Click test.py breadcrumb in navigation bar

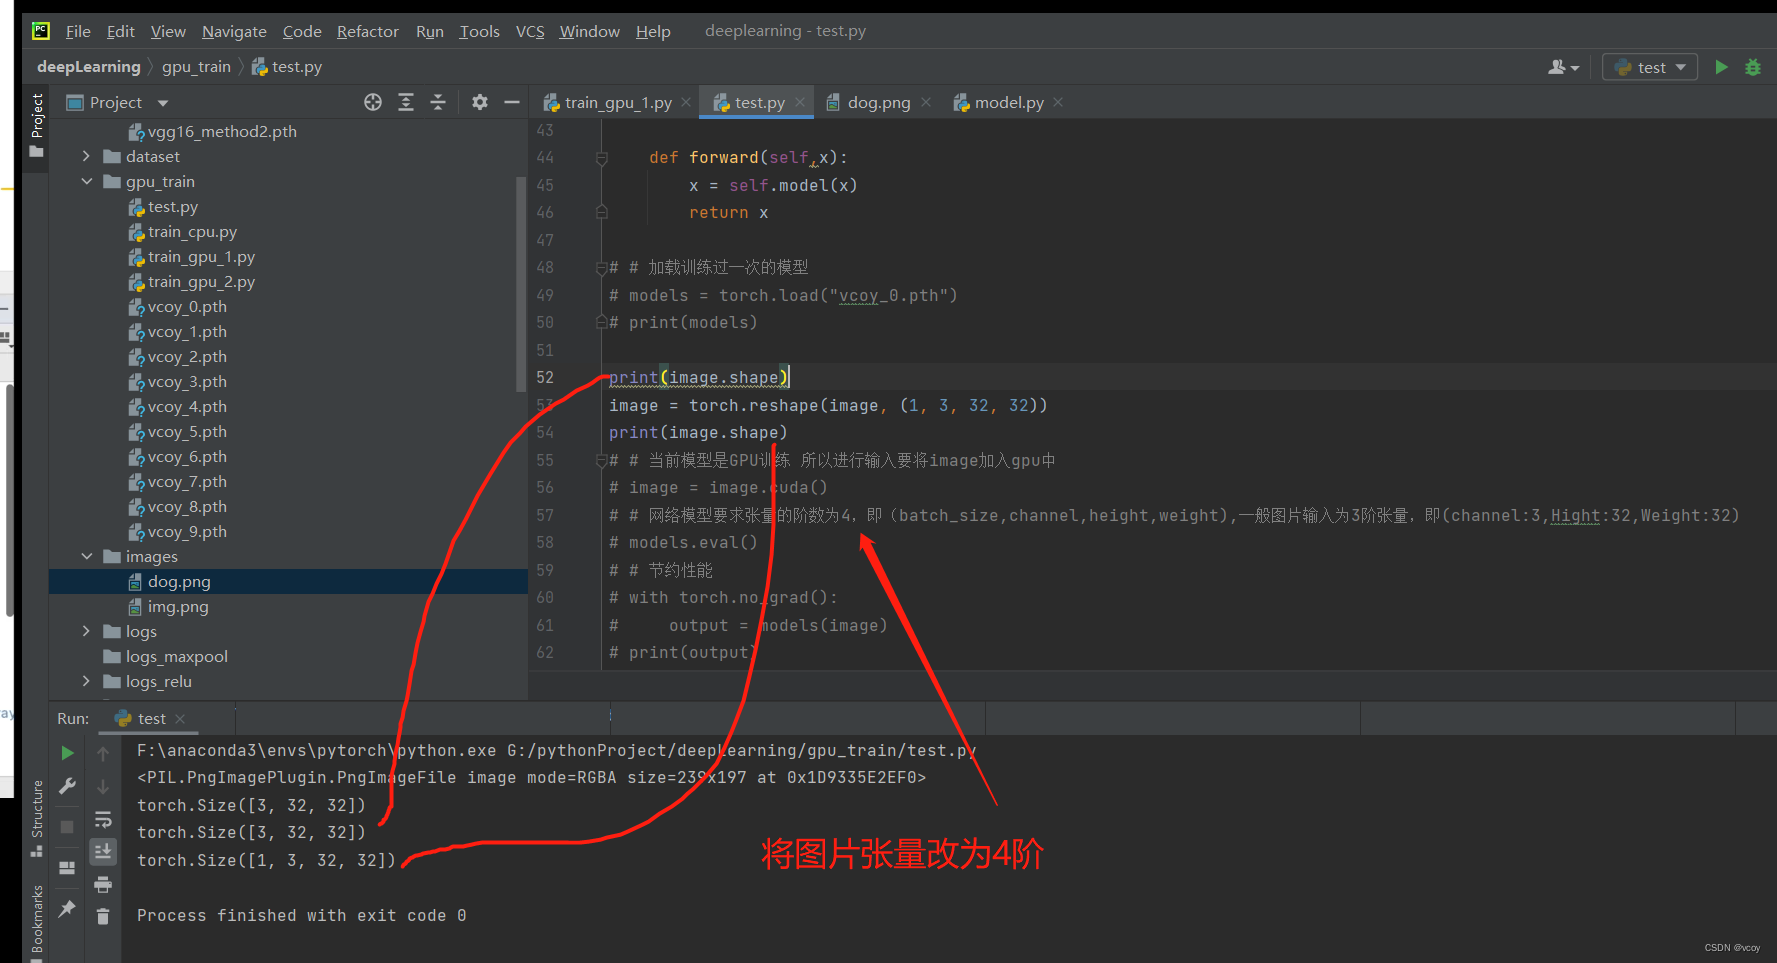[x=287, y=67]
